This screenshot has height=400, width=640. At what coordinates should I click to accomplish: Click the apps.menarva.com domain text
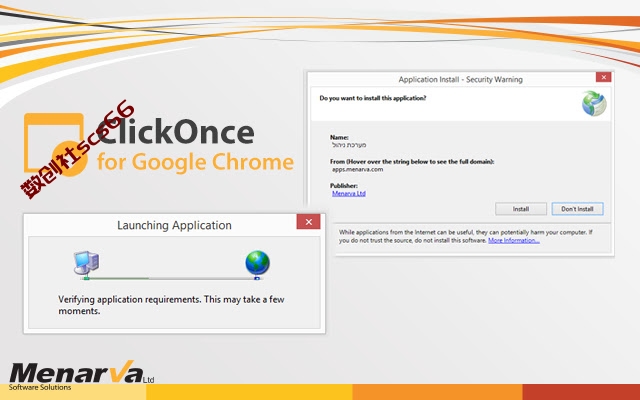coord(358,169)
